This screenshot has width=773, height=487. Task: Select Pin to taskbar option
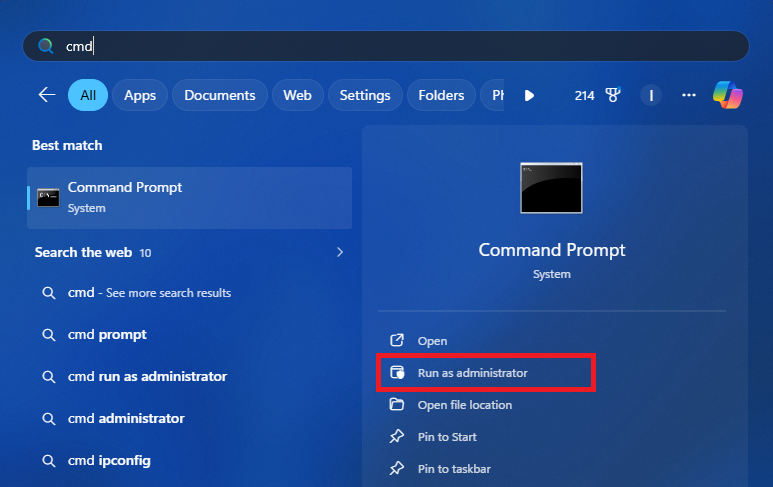453,469
